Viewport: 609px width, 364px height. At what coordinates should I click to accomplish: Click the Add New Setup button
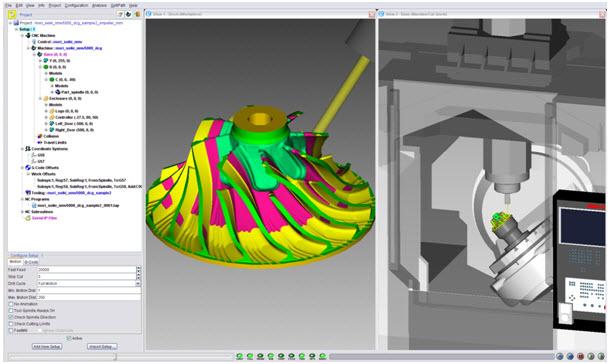click(47, 347)
